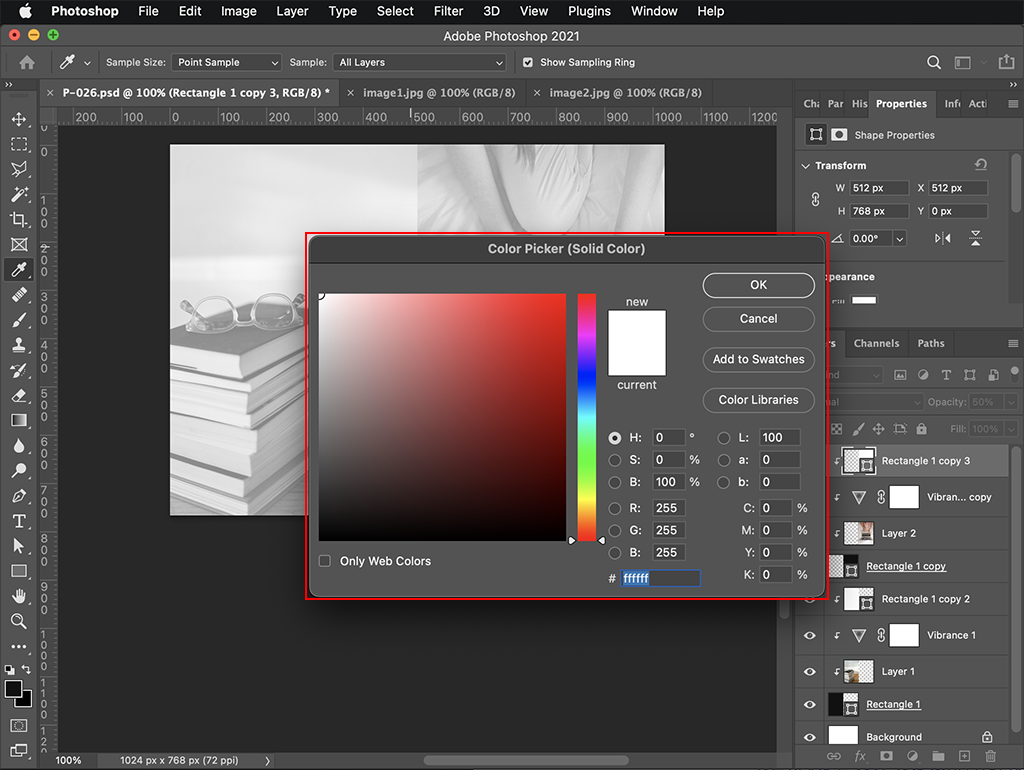The image size is (1024, 770).
Task: Open the Sample All Layers dropdown
Action: point(420,62)
